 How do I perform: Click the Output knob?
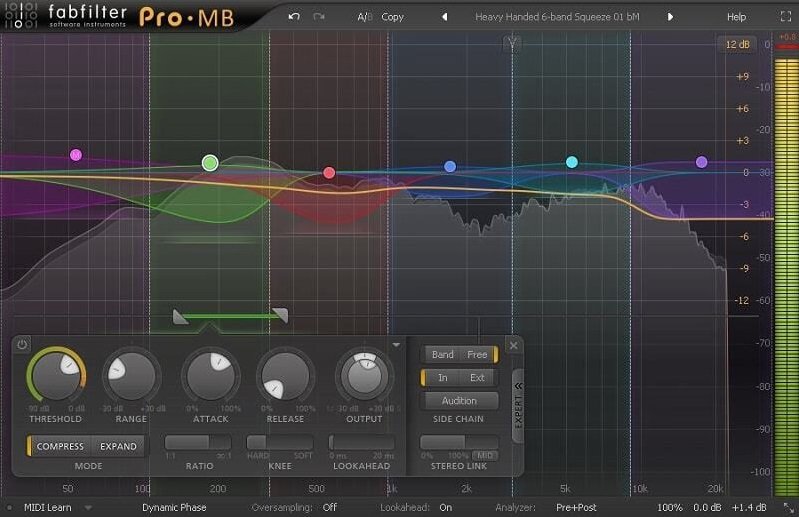pos(364,376)
